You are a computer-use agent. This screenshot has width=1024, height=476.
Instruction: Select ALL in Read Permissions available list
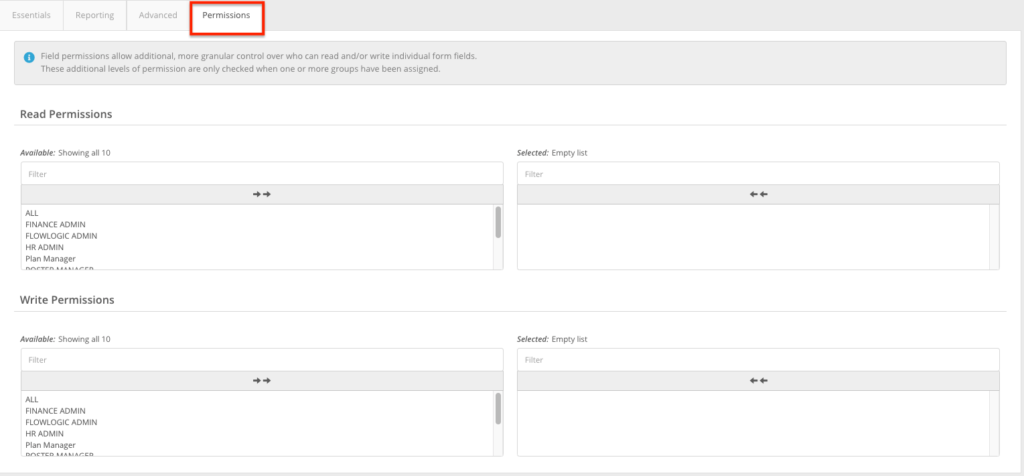pos(32,213)
